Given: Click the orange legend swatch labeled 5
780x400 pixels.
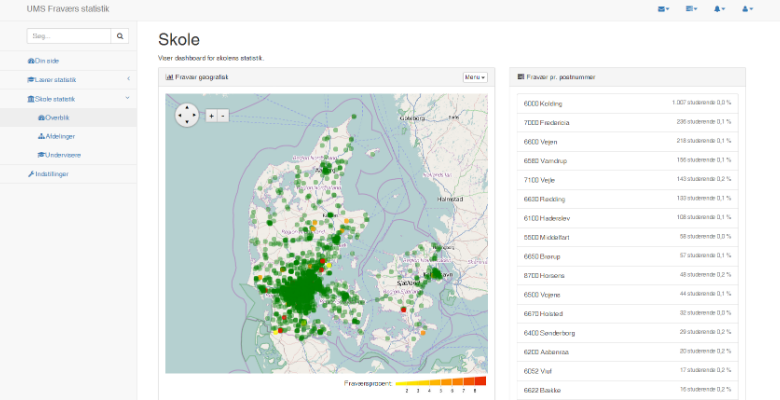Looking at the screenshot, I should [x=446, y=382].
